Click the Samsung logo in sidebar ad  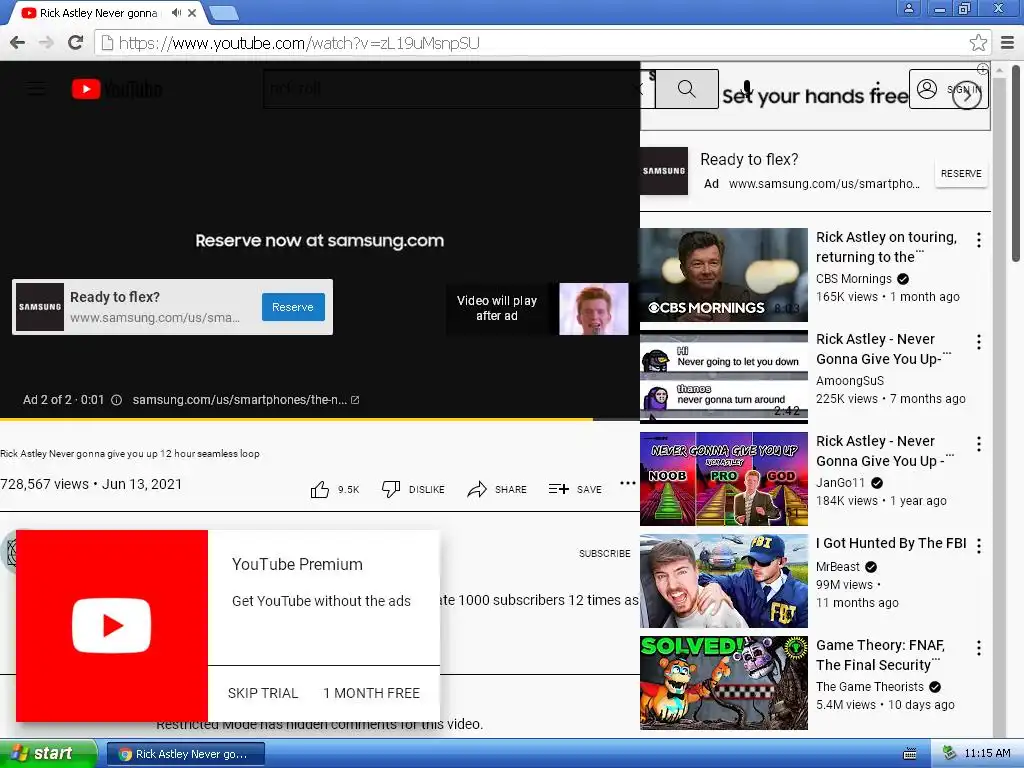[x=664, y=171]
